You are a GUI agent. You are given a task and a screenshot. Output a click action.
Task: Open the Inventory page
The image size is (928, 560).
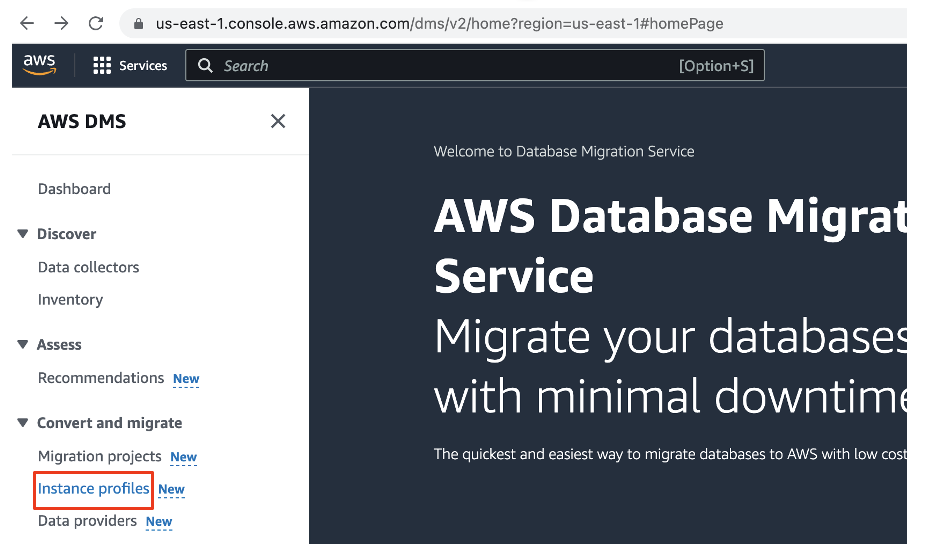click(70, 300)
